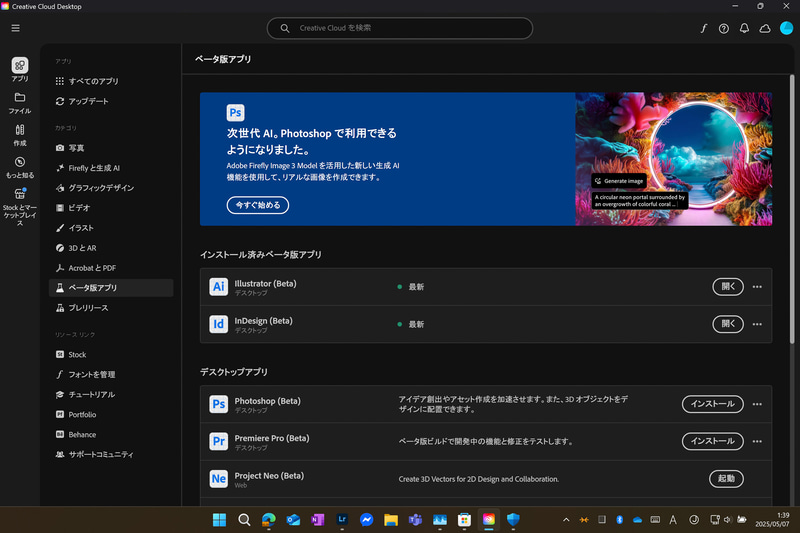The height and width of the screenshot is (533, 800).
Task: Select Acrobat と PDF category
Action: click(x=111, y=268)
